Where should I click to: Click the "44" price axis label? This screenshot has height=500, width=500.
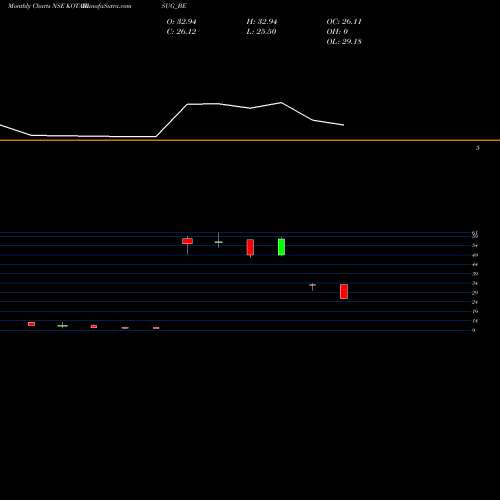point(475,265)
